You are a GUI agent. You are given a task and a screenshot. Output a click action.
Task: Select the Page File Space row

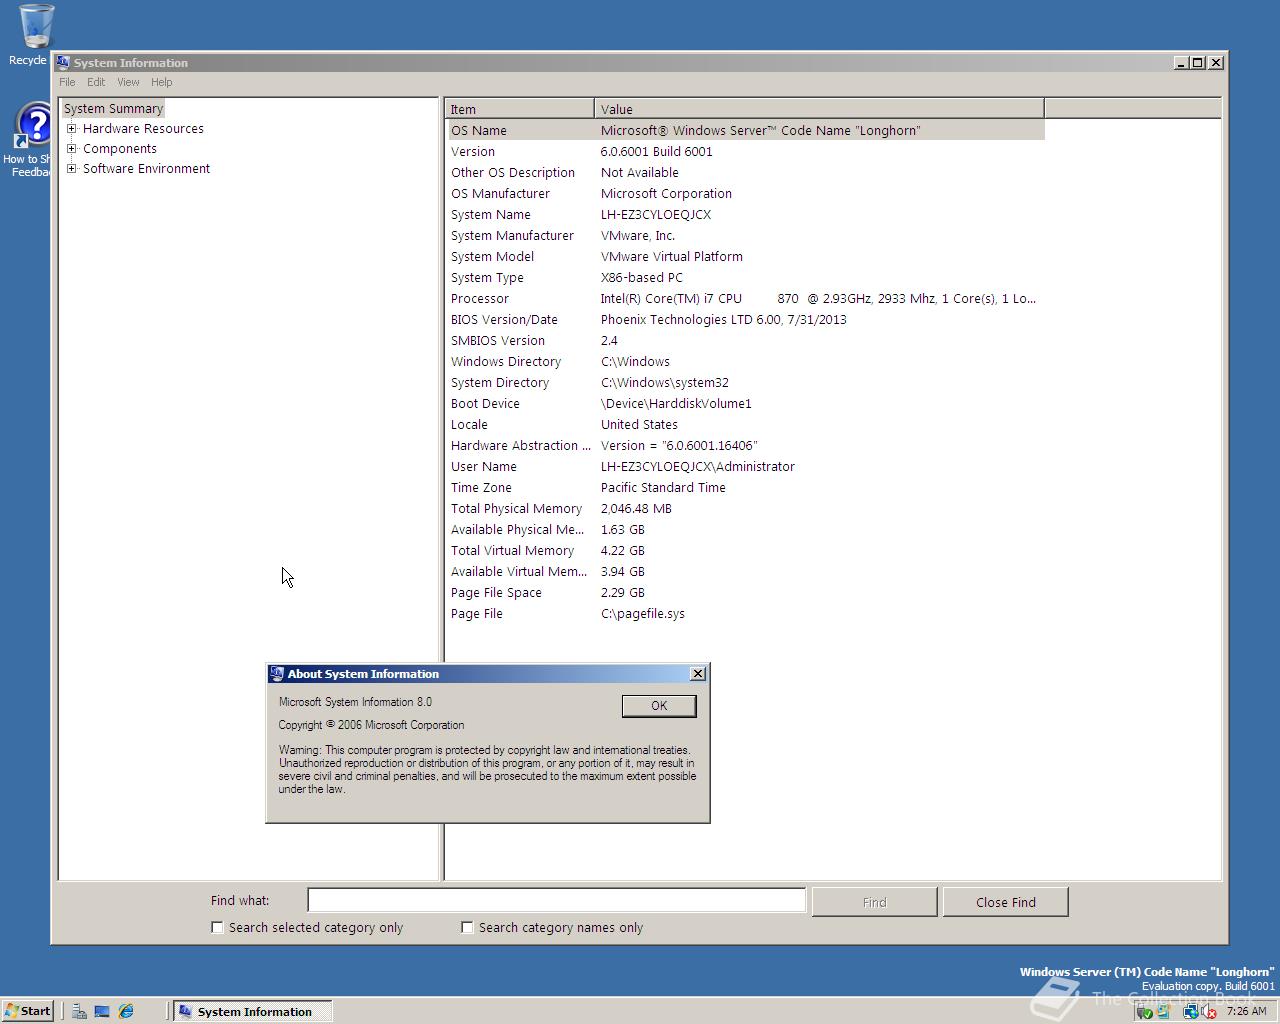[x=745, y=592]
